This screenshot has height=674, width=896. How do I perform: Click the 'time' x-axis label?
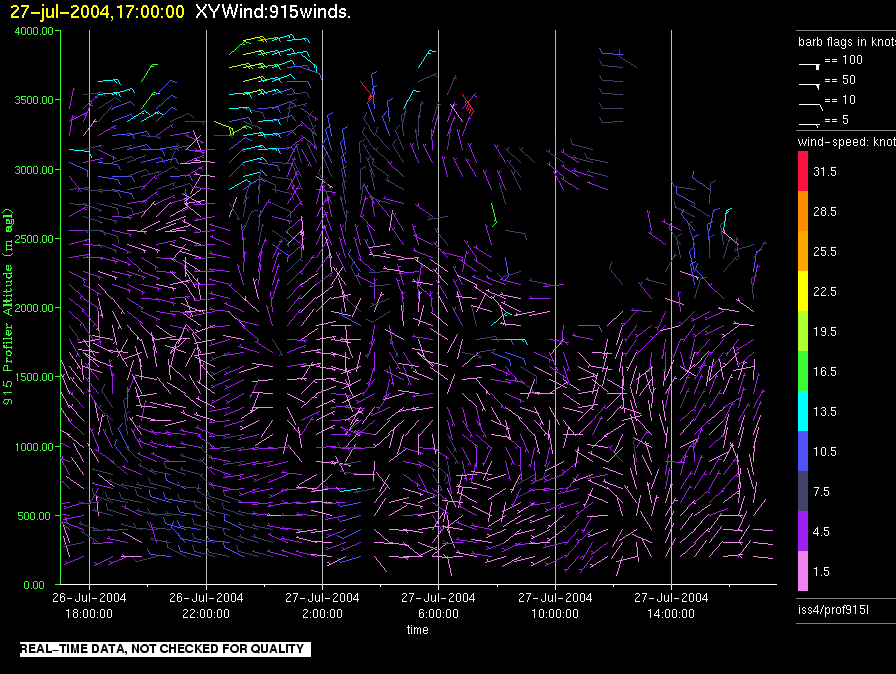[x=418, y=629]
